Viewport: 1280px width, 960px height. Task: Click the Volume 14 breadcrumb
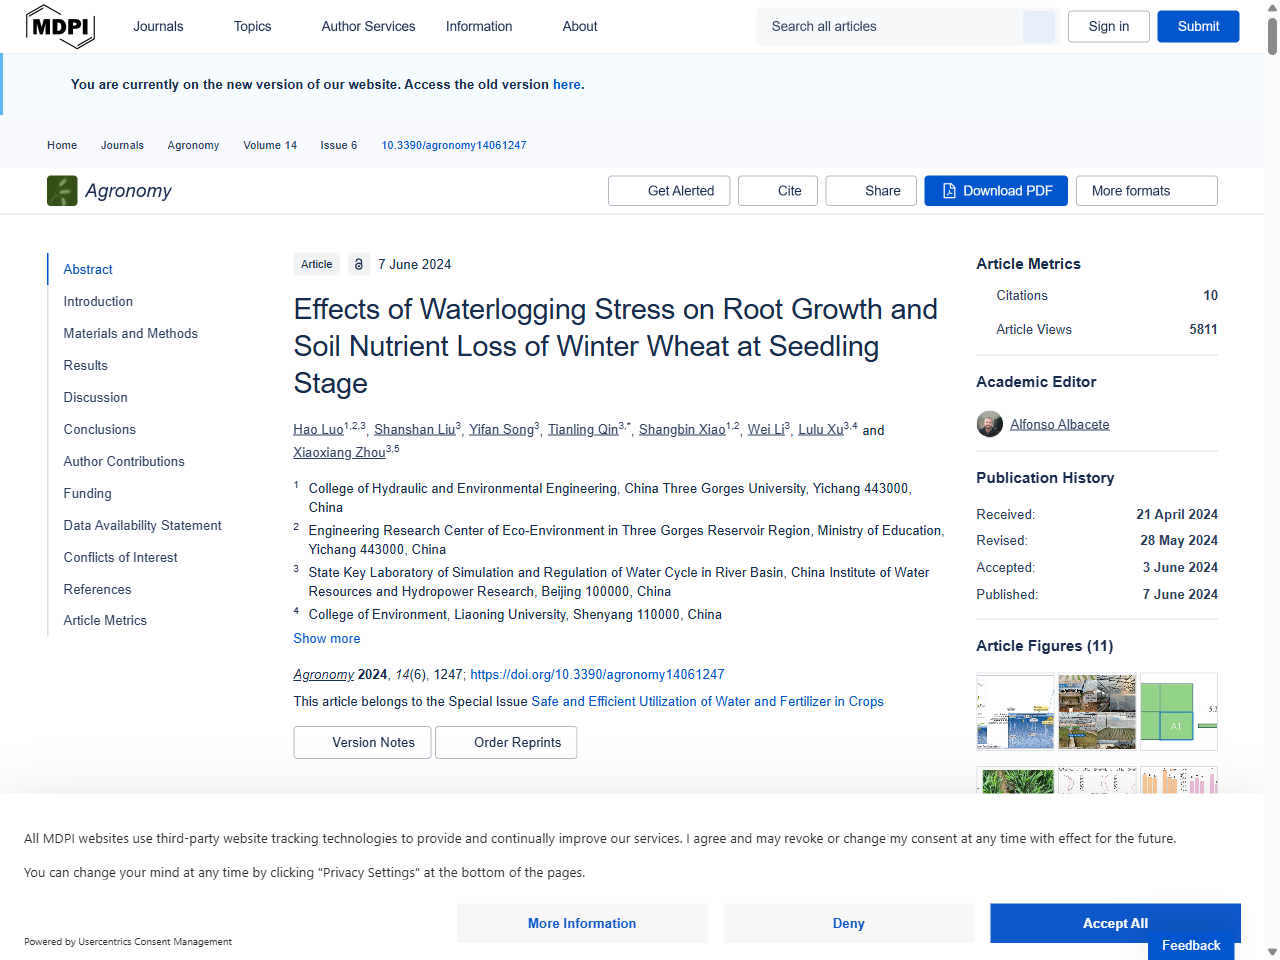pyautogui.click(x=270, y=145)
